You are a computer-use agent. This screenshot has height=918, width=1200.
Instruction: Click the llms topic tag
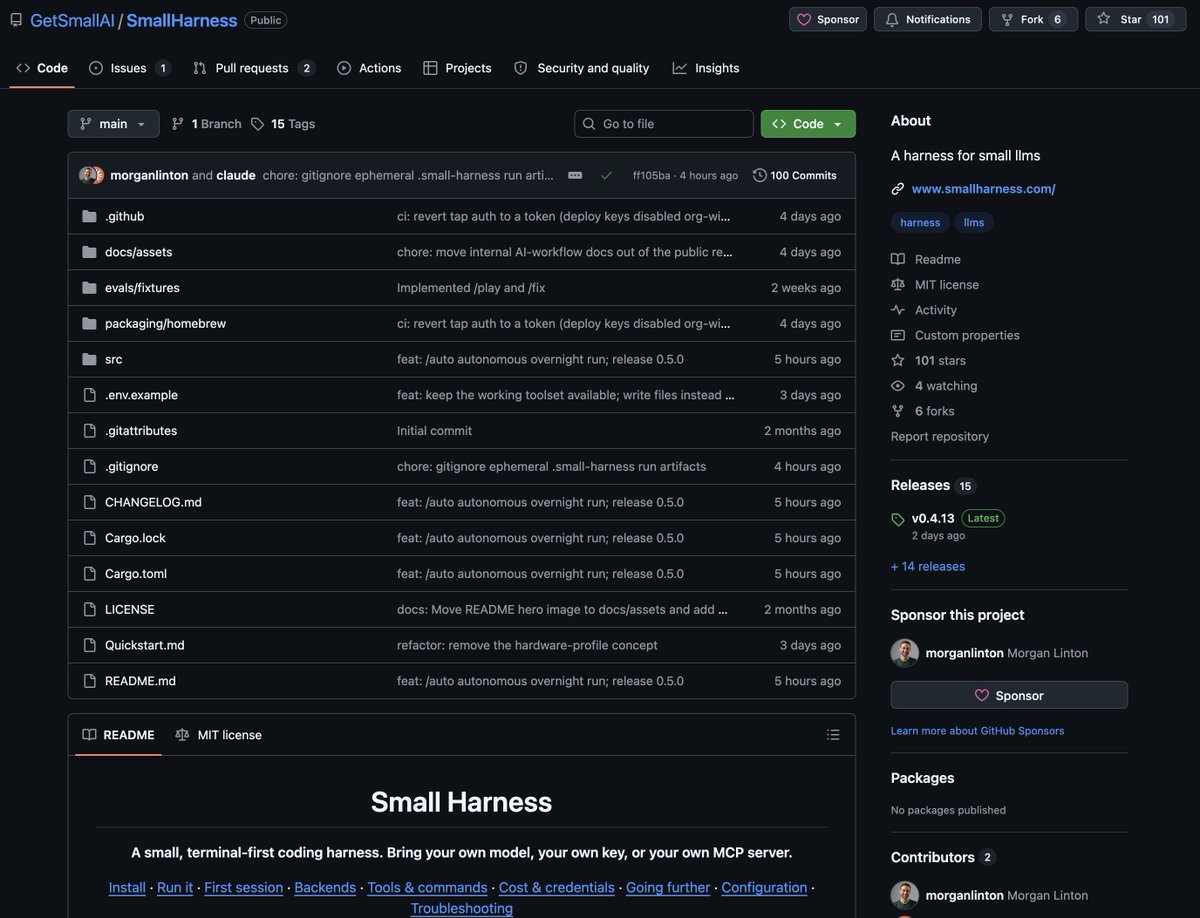click(x=974, y=223)
